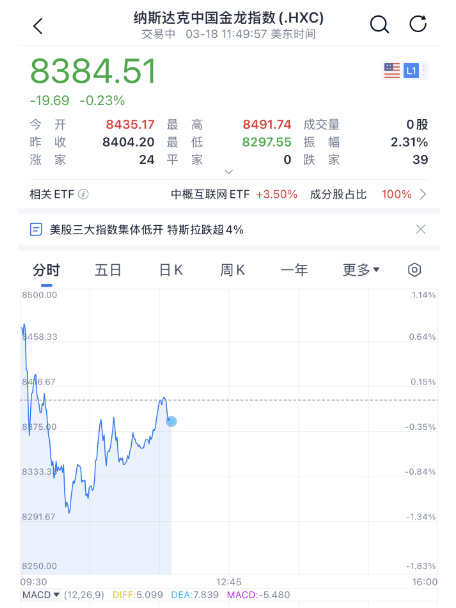Open the 更多 chart period dropdown
Screen dimensions: 456x608
click(x=361, y=269)
